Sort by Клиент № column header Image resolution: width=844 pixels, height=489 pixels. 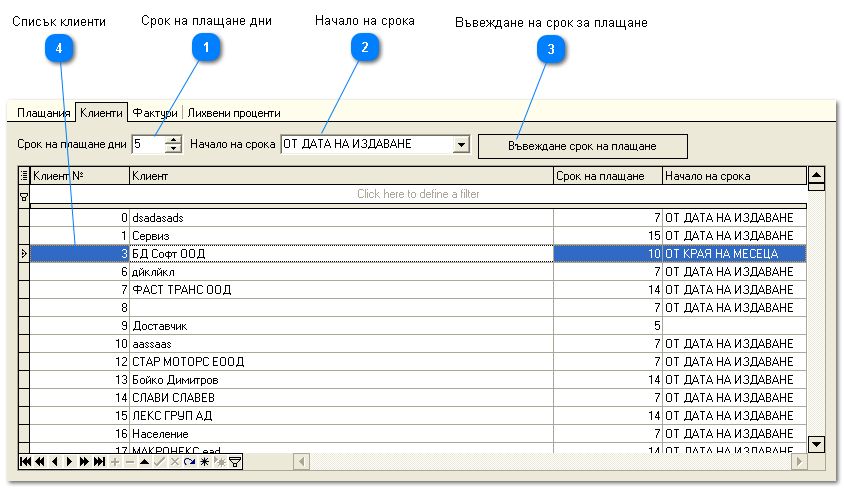pos(80,176)
